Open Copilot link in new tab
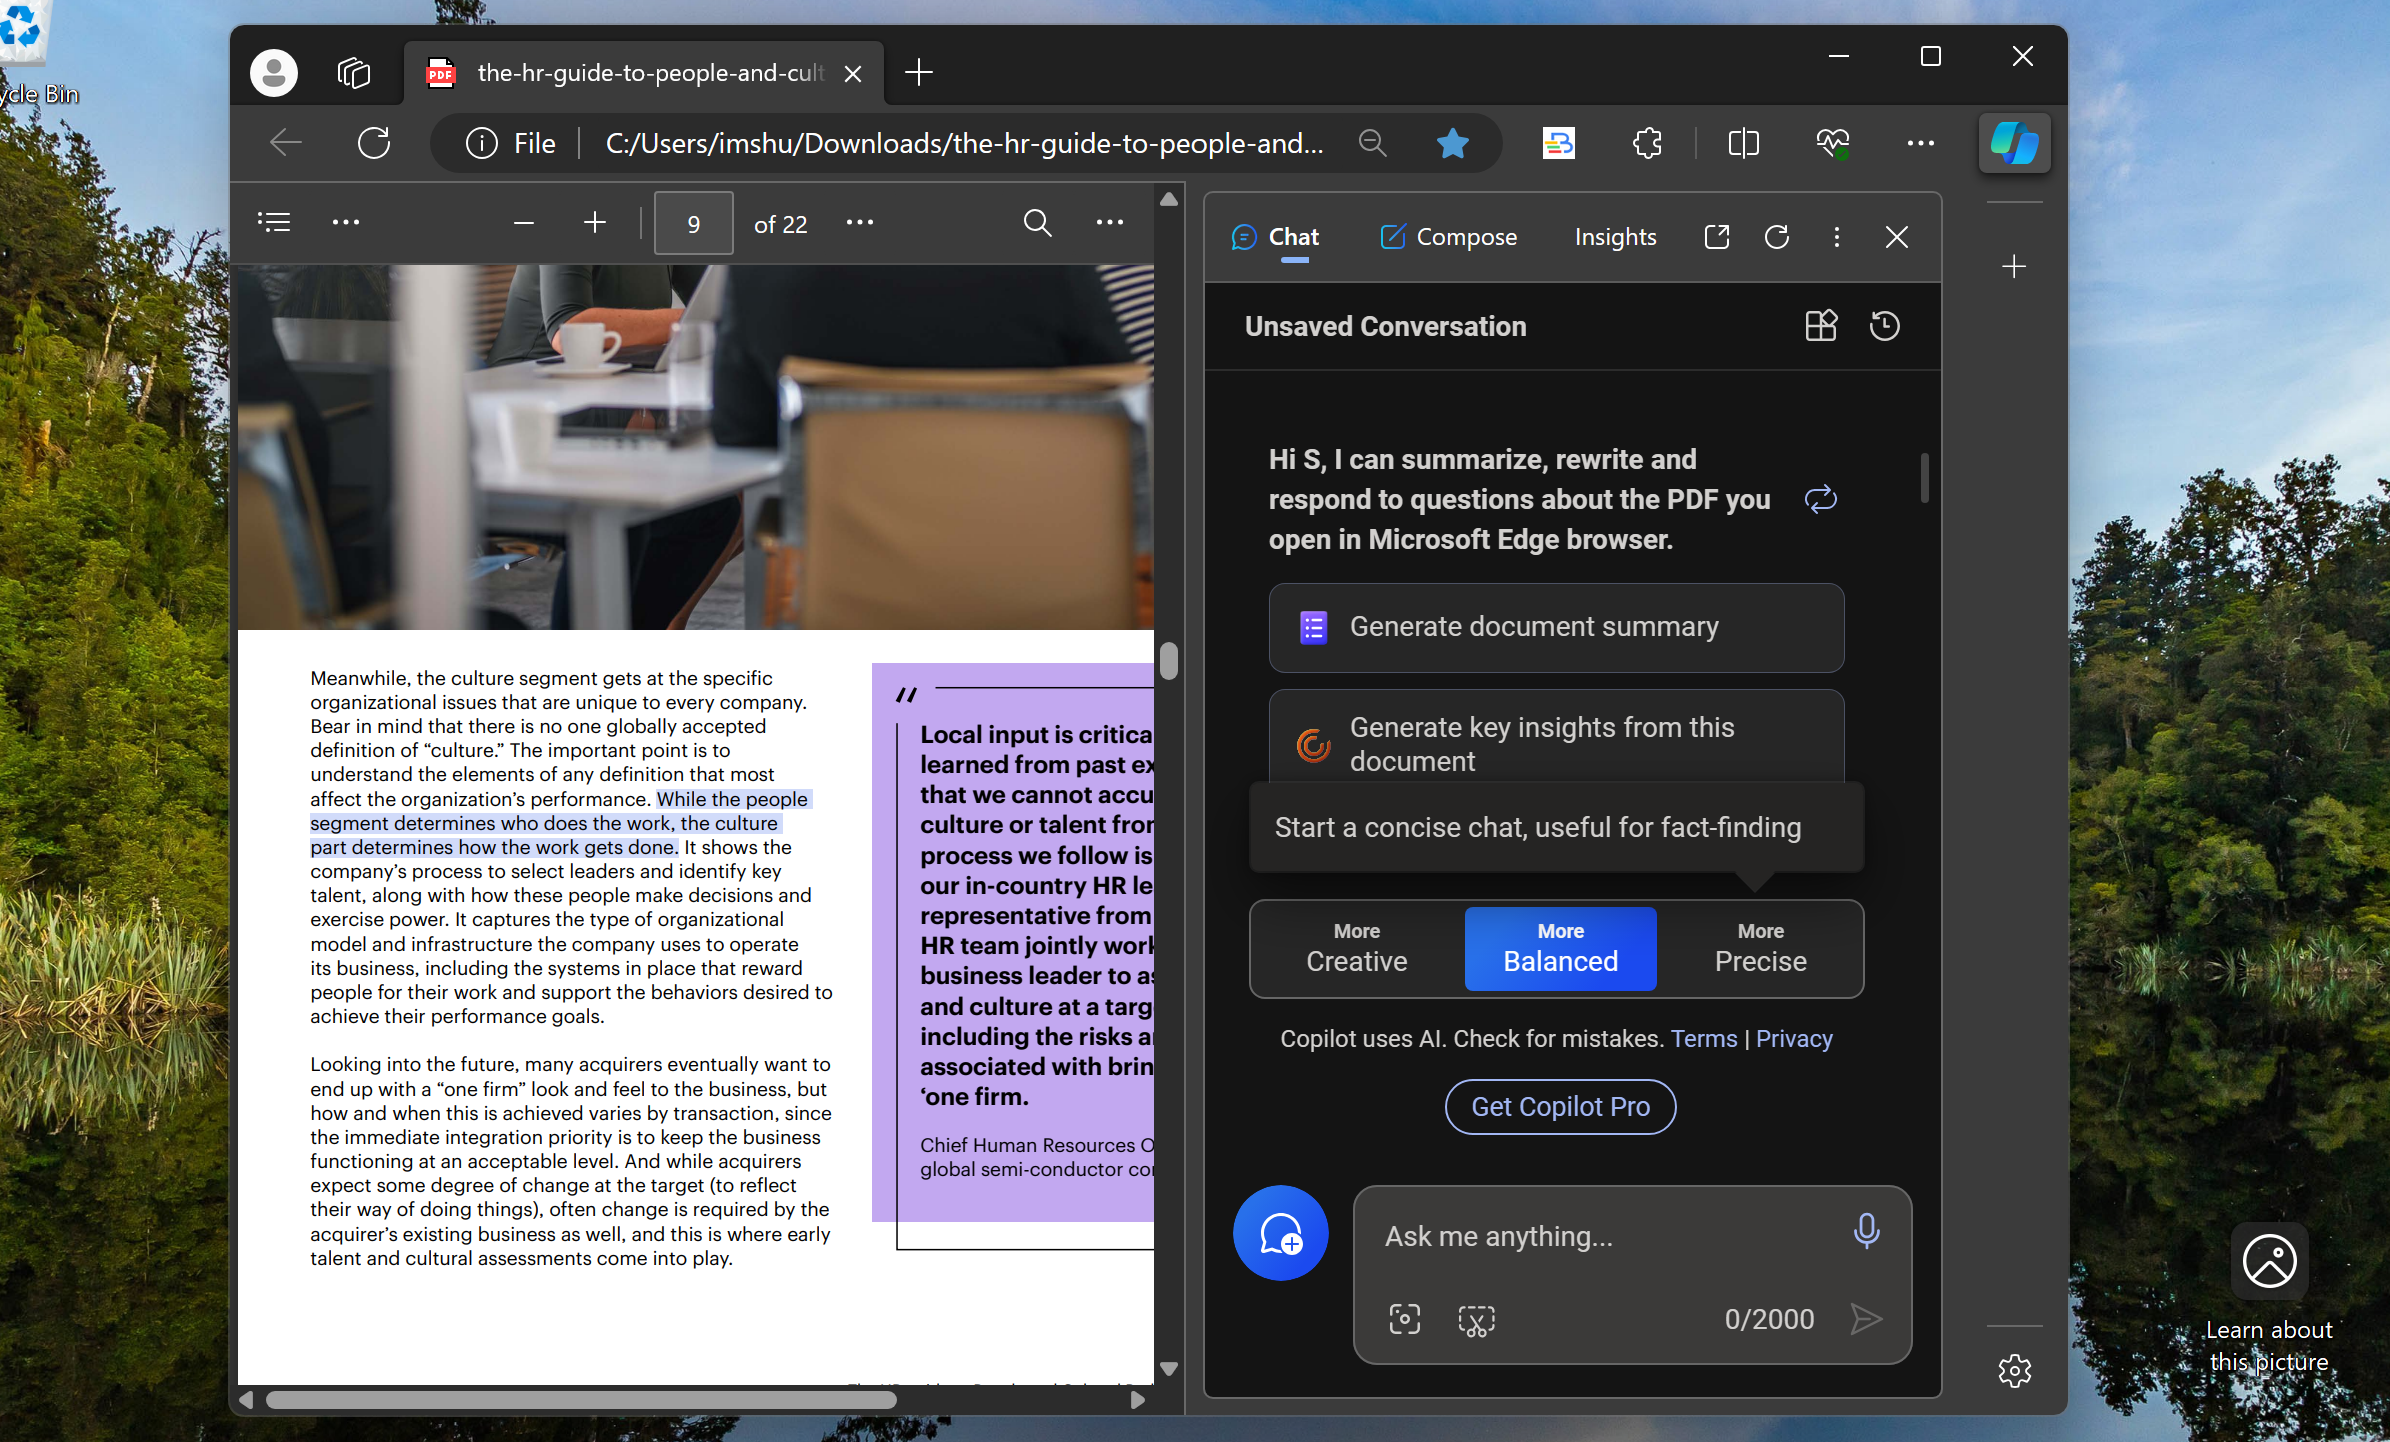 [1716, 237]
